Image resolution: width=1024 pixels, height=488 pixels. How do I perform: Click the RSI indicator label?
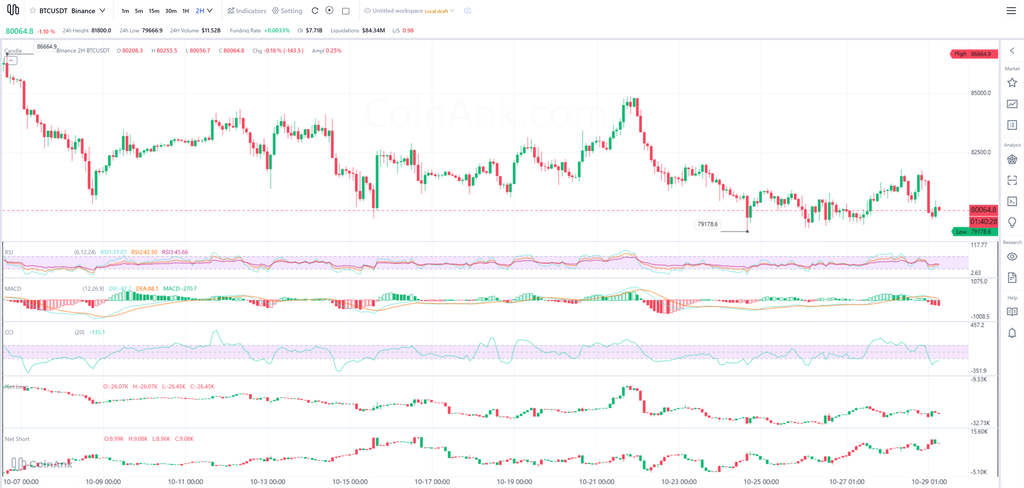pyautogui.click(x=9, y=252)
